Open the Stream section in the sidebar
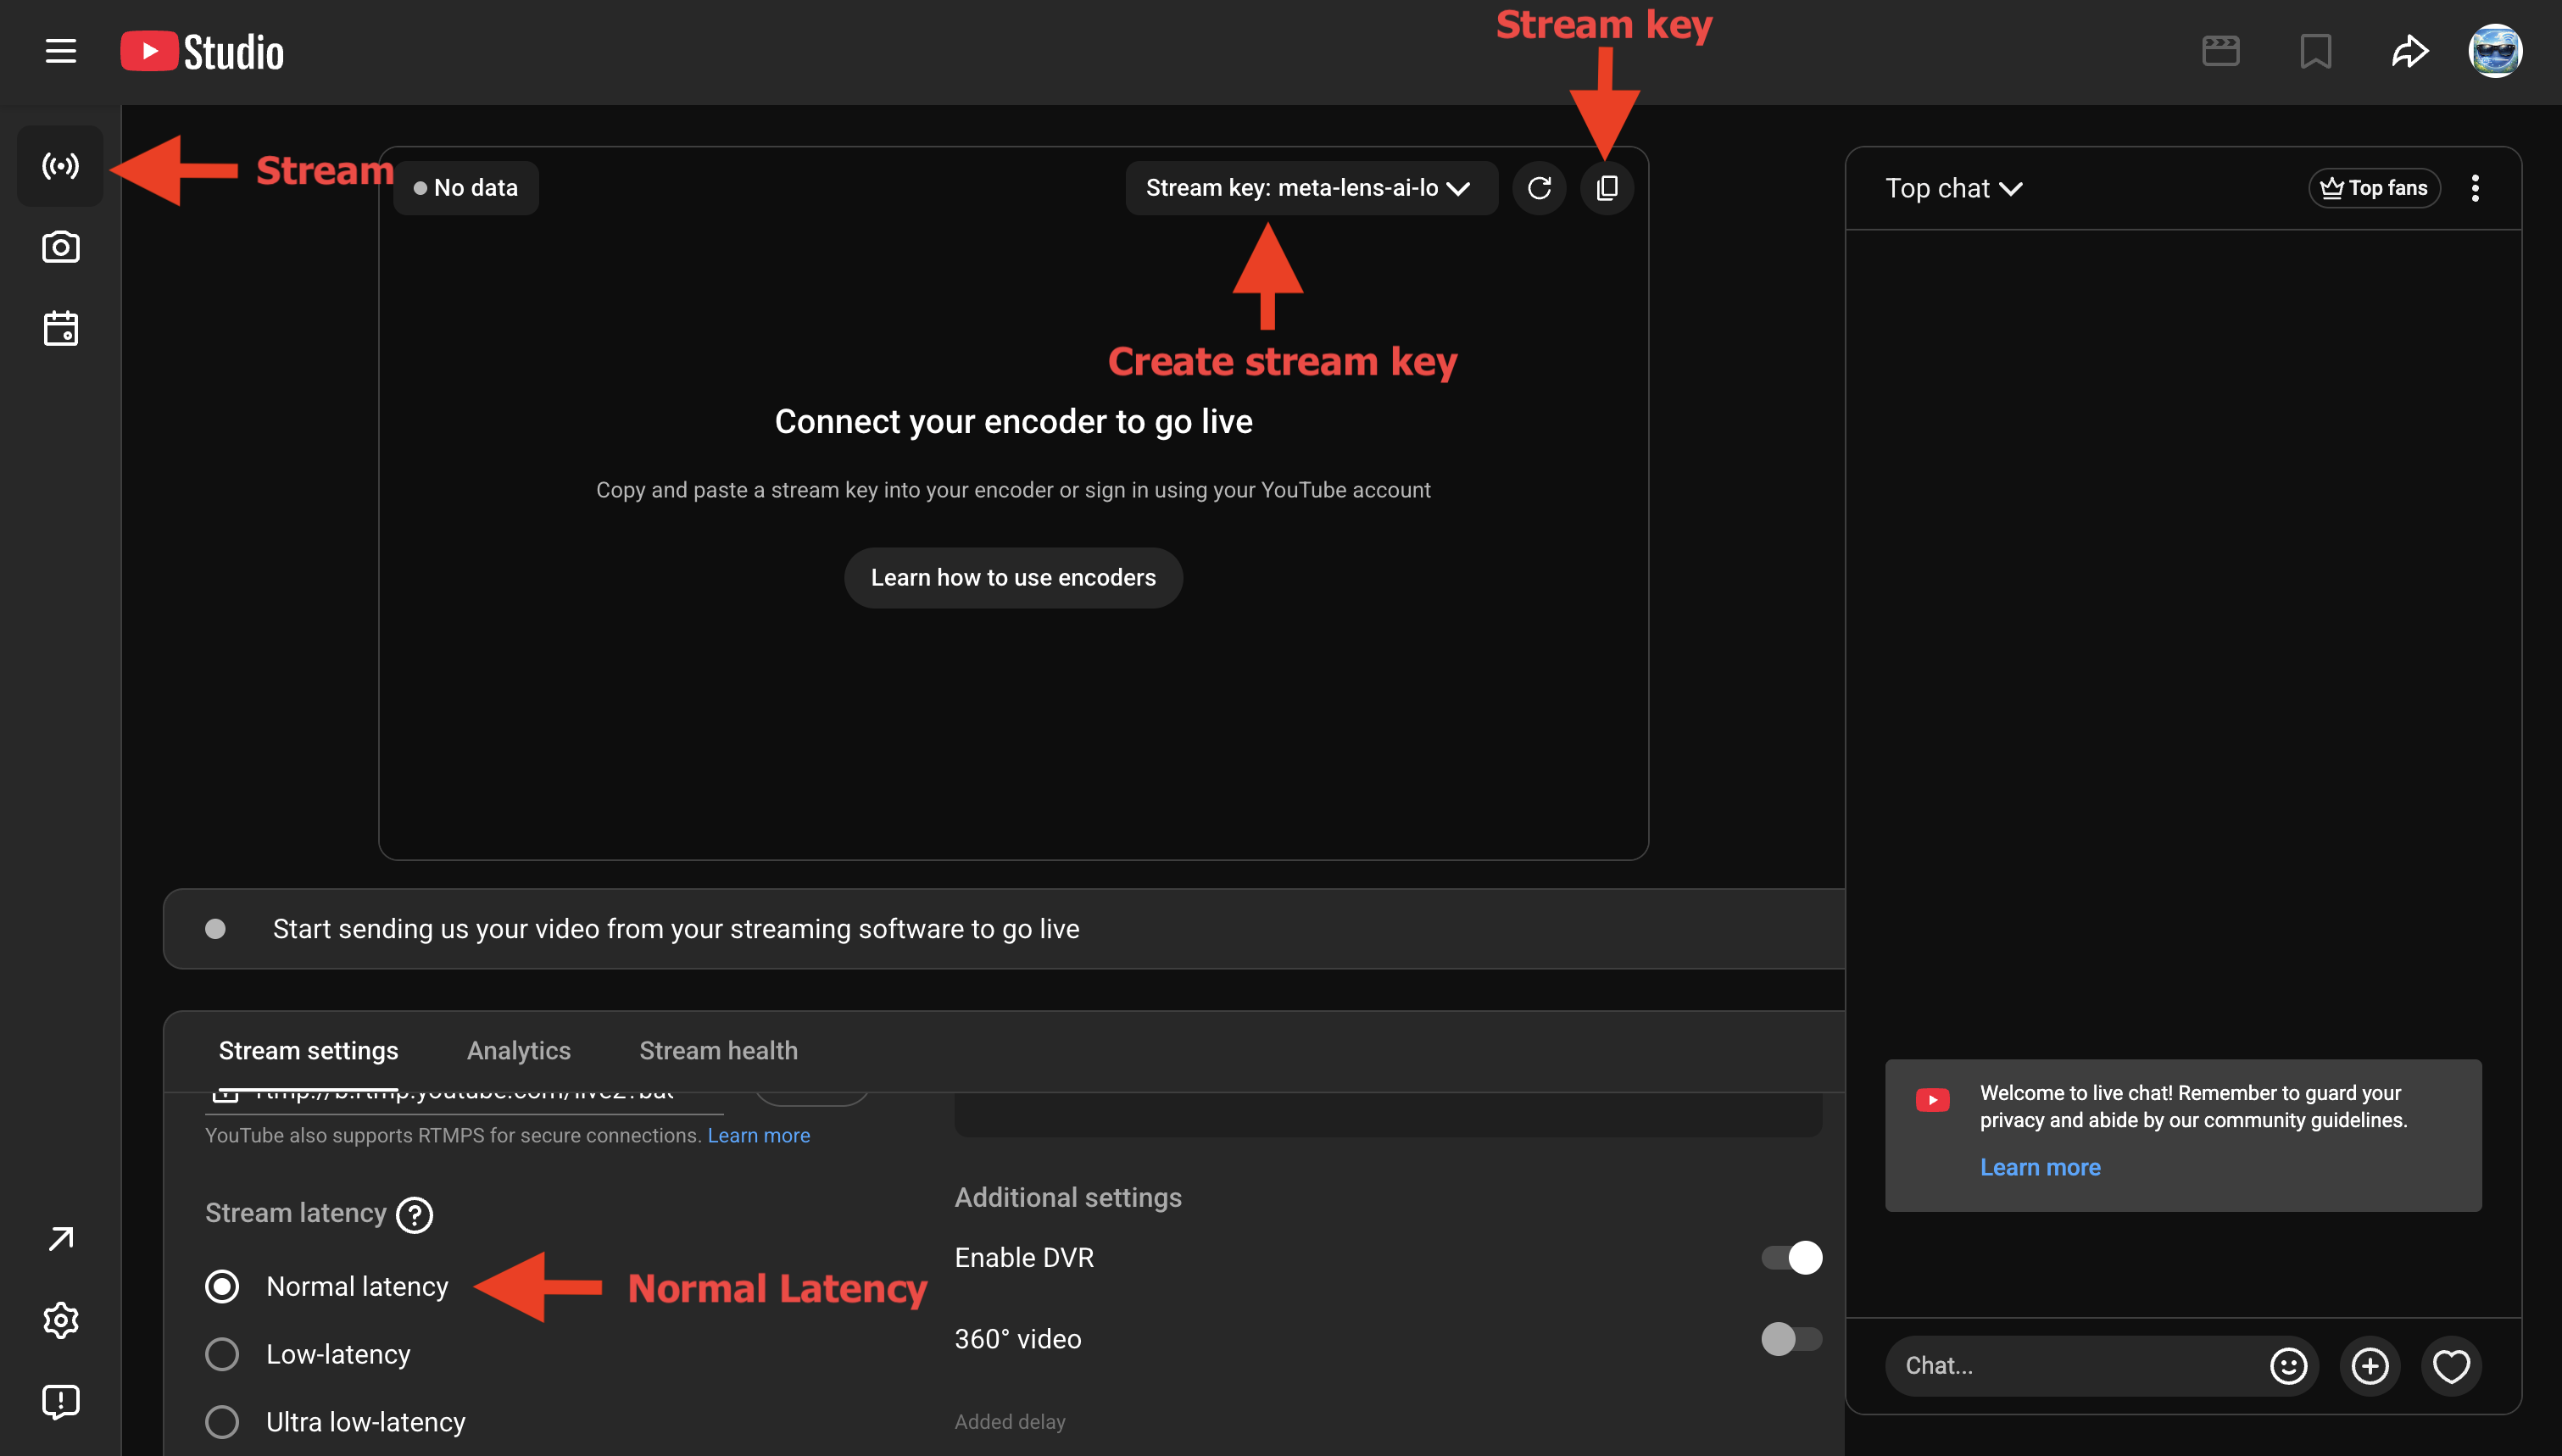Image resolution: width=2562 pixels, height=1456 pixels. tap(60, 165)
